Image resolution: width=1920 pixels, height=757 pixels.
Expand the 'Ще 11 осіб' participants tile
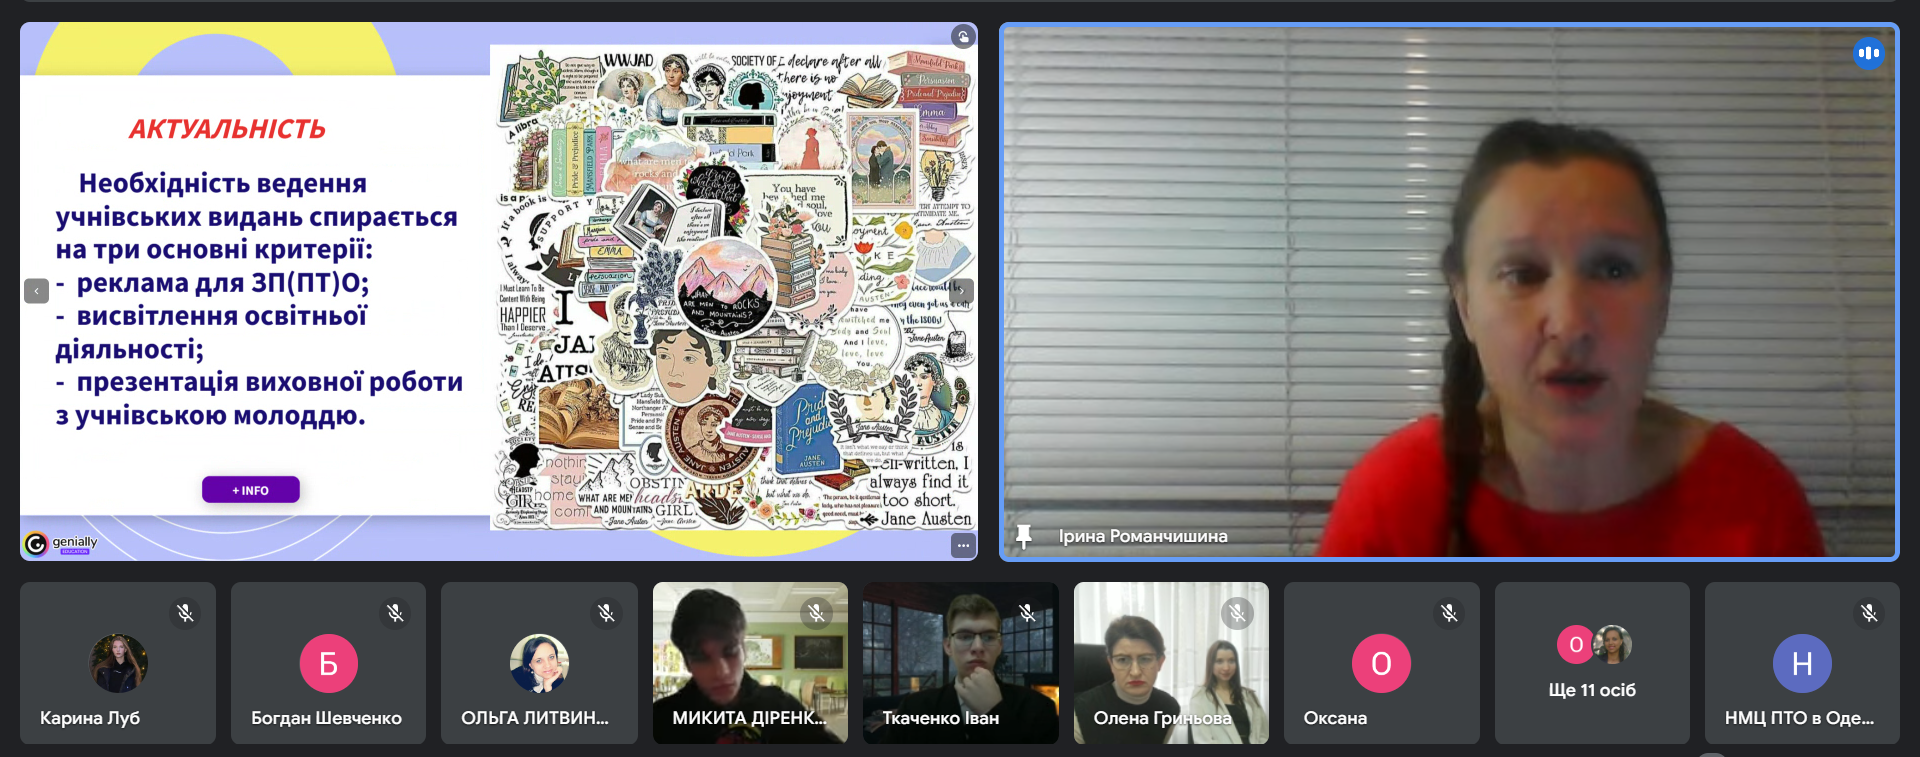coord(1591,663)
